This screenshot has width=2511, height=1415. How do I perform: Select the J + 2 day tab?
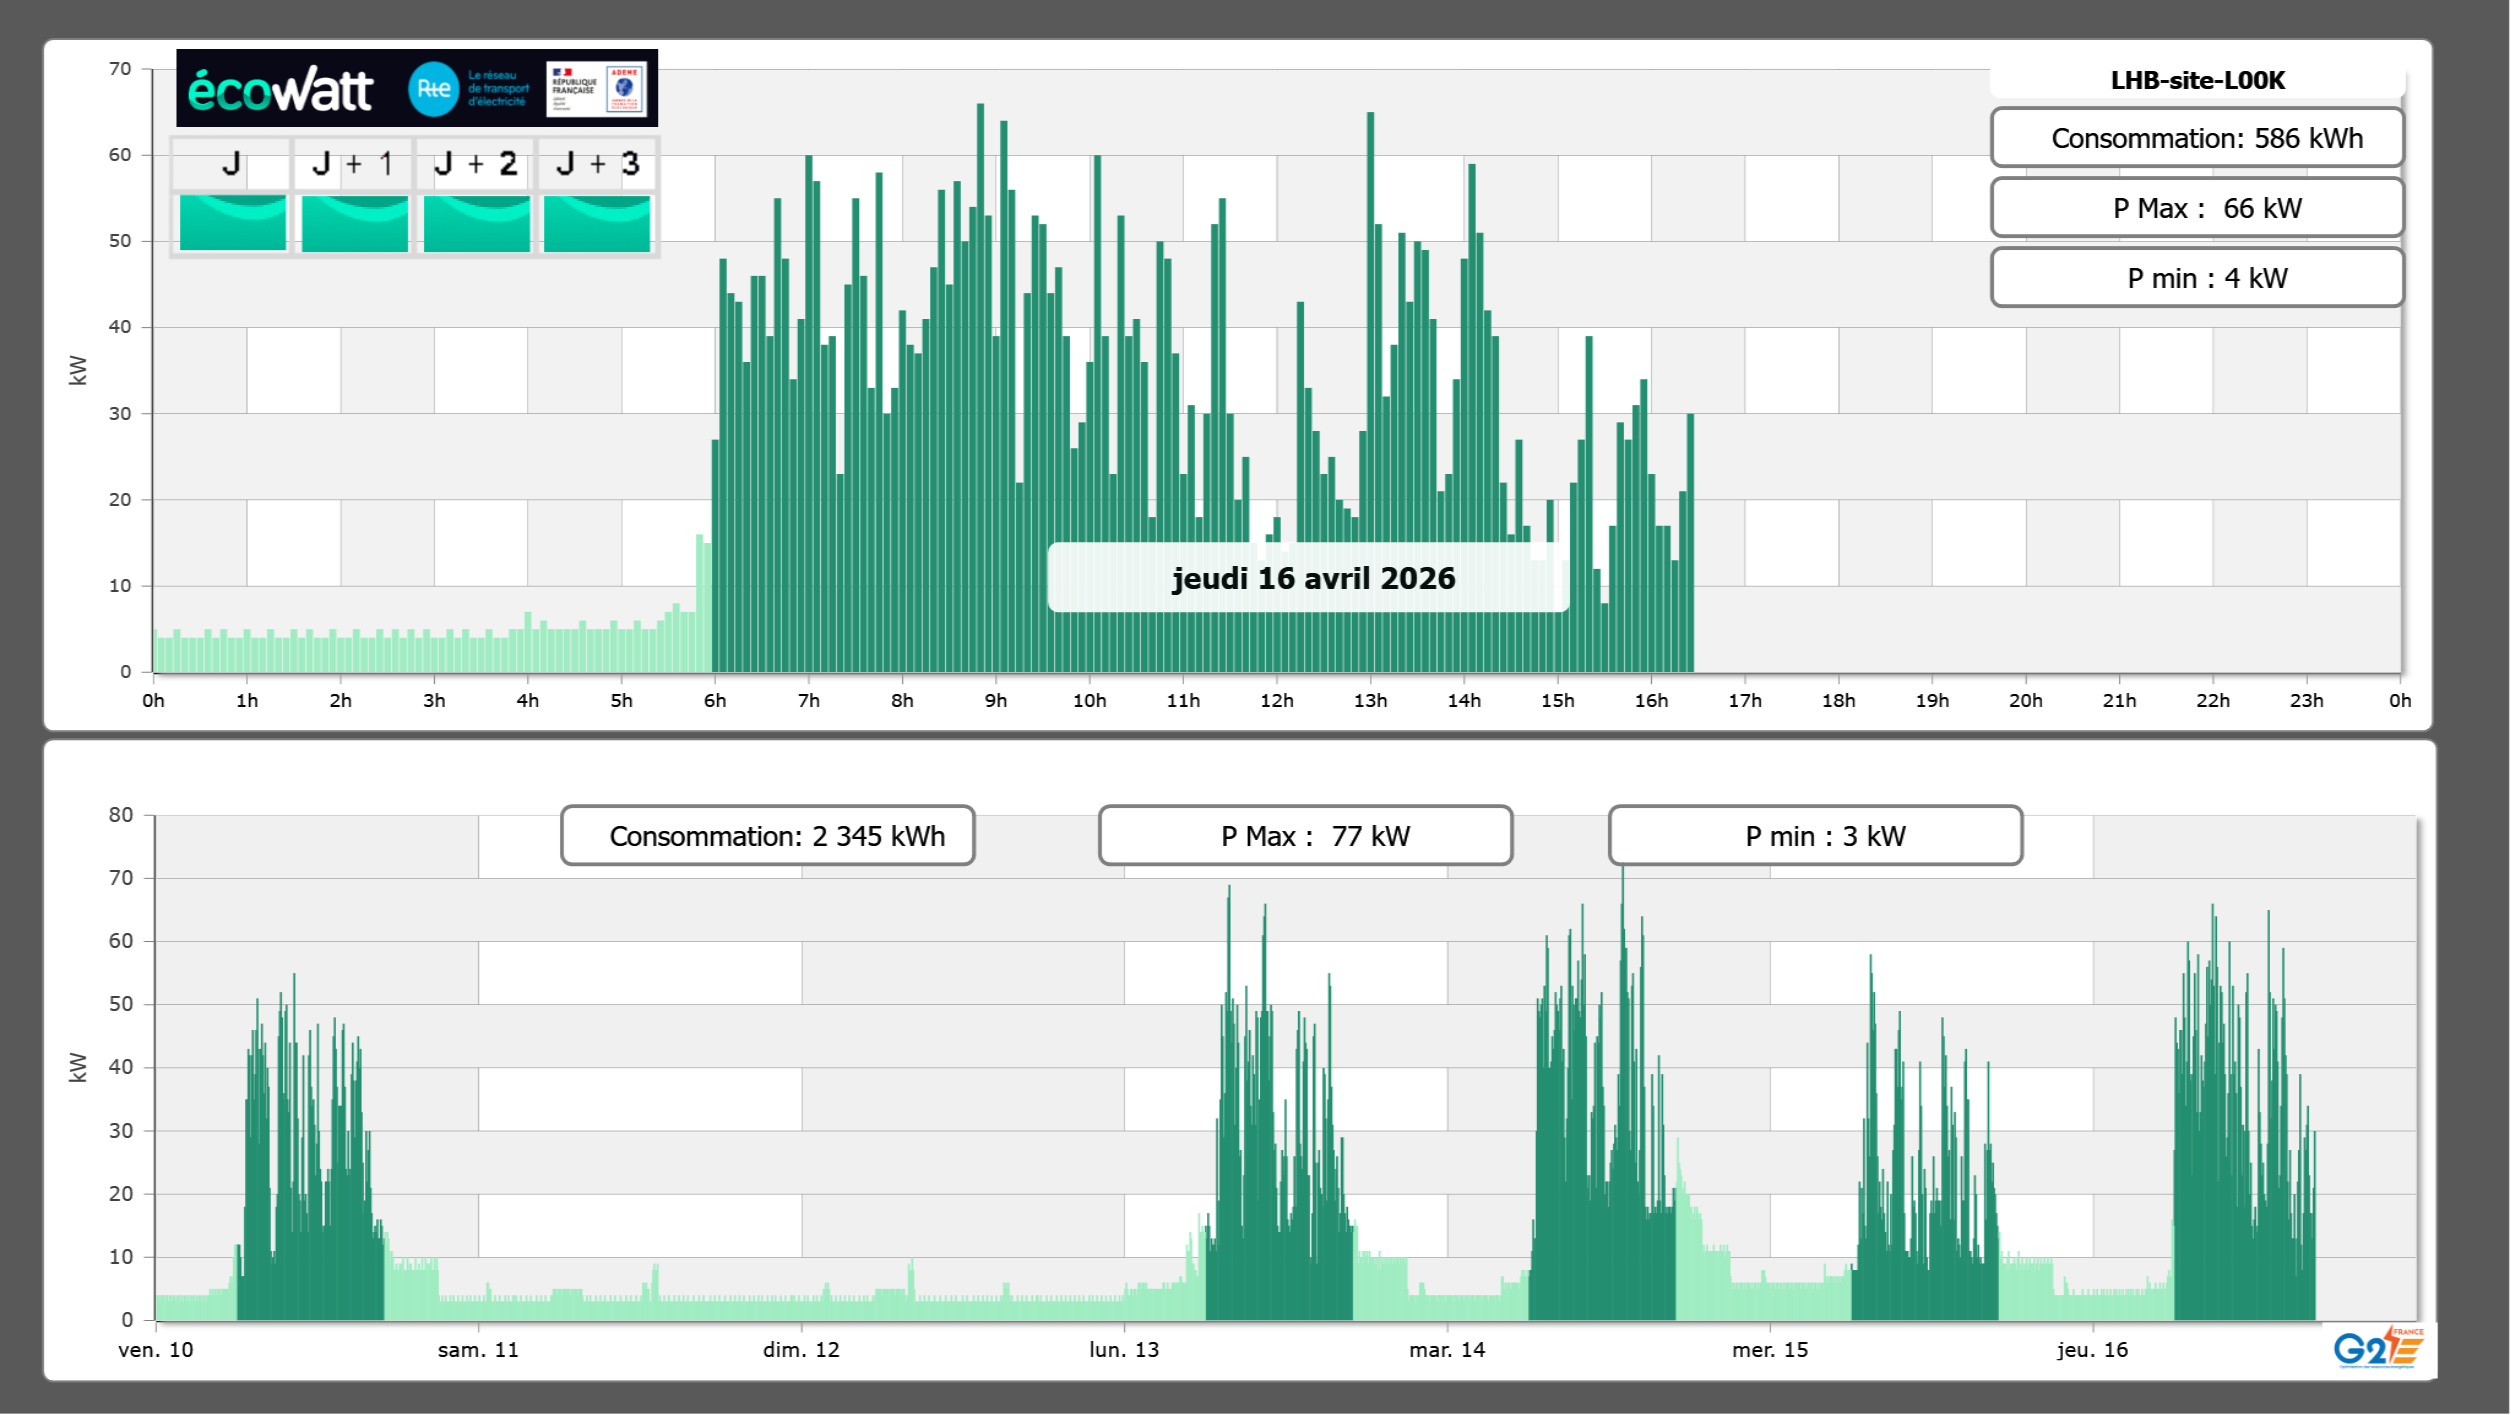476,164
